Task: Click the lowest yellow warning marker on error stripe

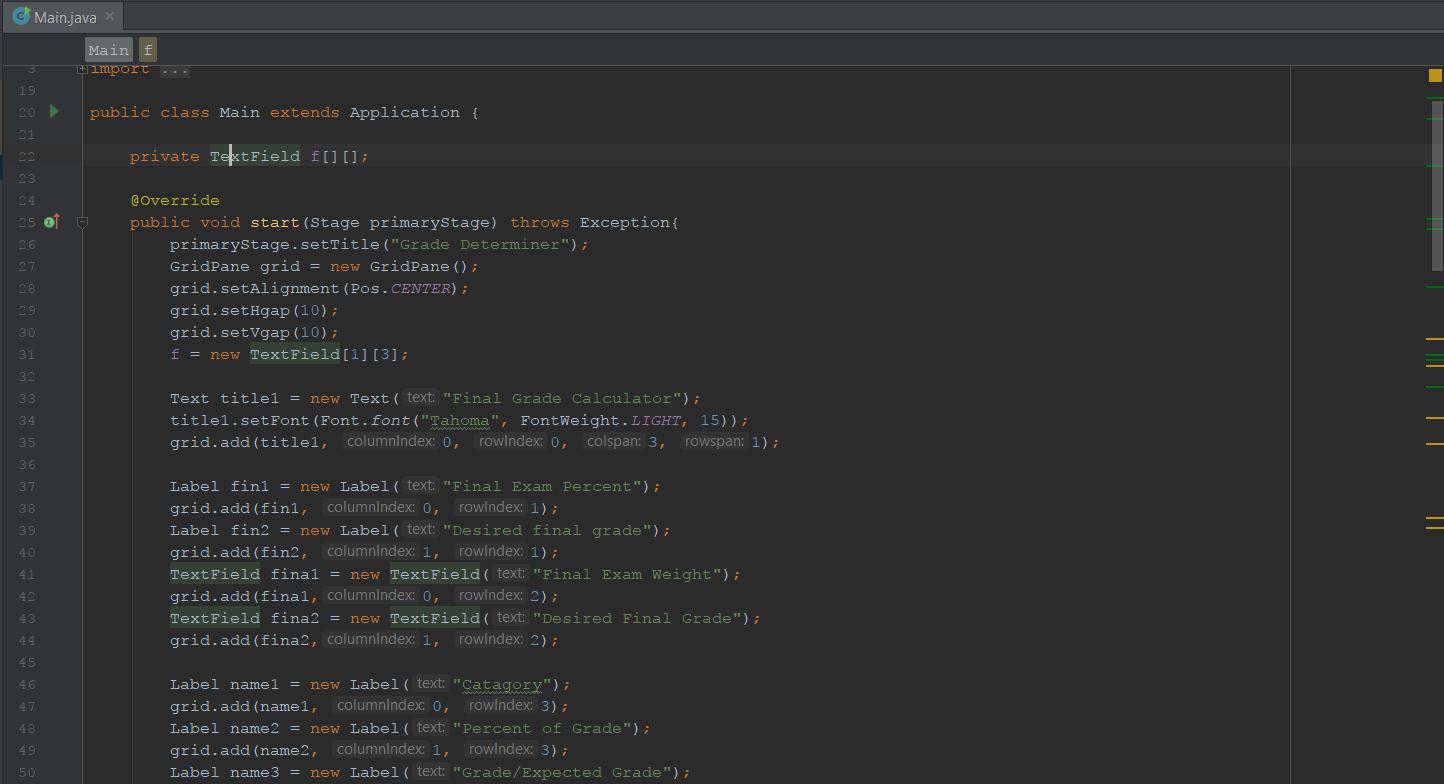Action: coord(1435,527)
